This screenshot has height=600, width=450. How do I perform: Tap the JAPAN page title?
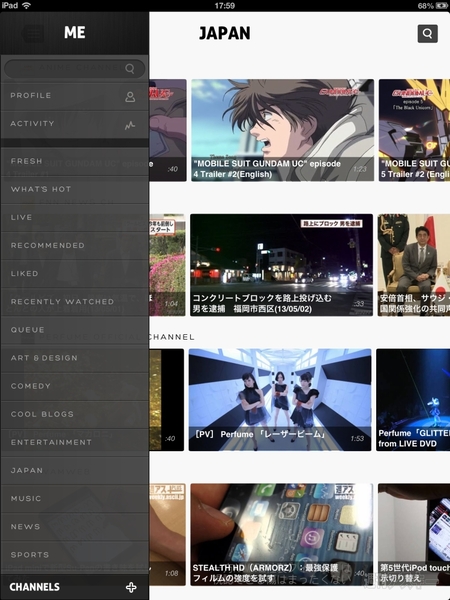point(225,34)
